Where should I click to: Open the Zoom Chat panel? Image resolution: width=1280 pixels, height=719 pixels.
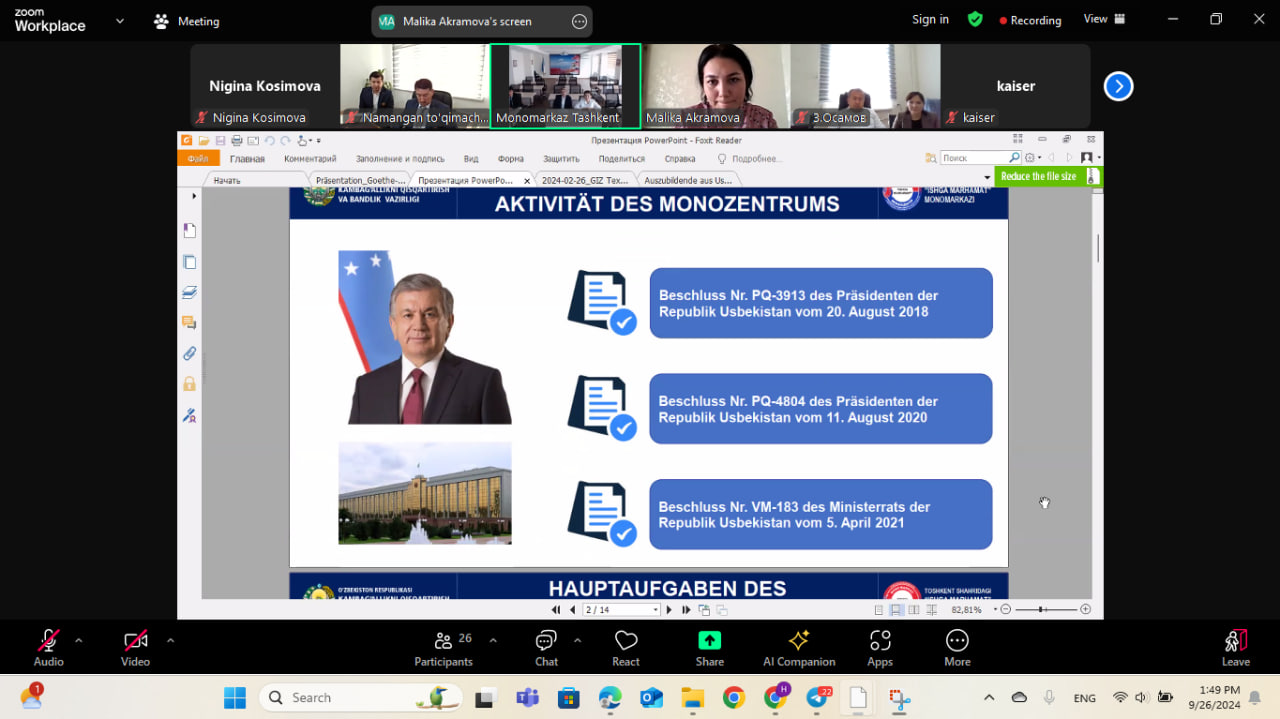546,647
